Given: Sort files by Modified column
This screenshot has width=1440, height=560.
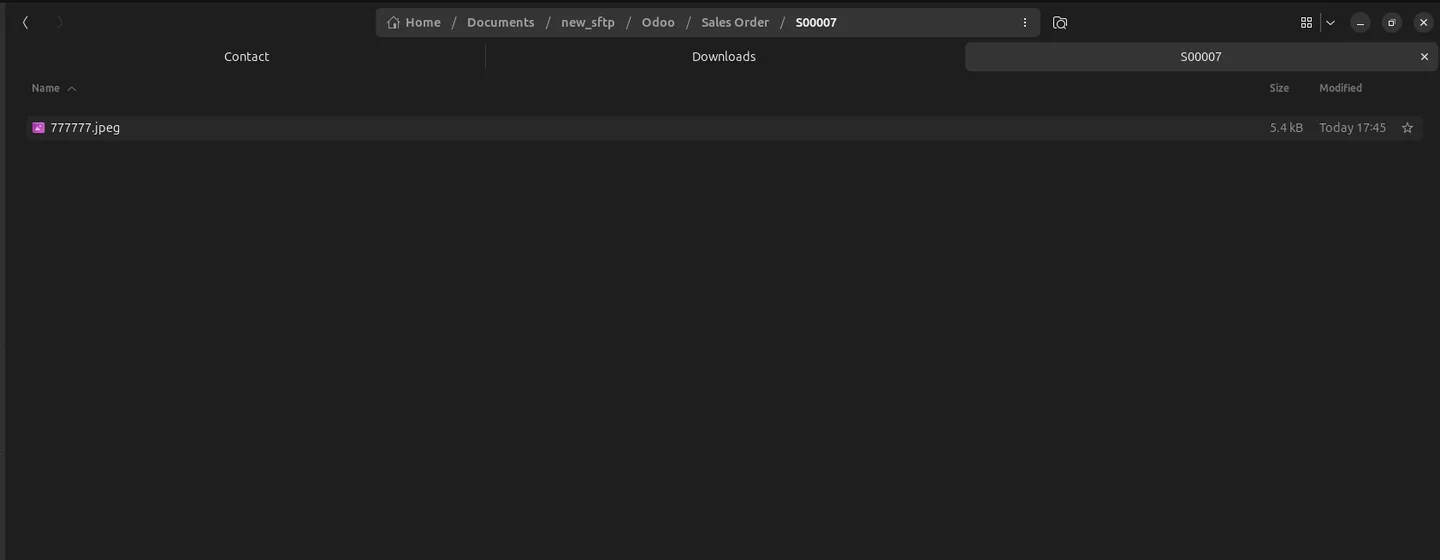Looking at the screenshot, I should tap(1340, 88).
